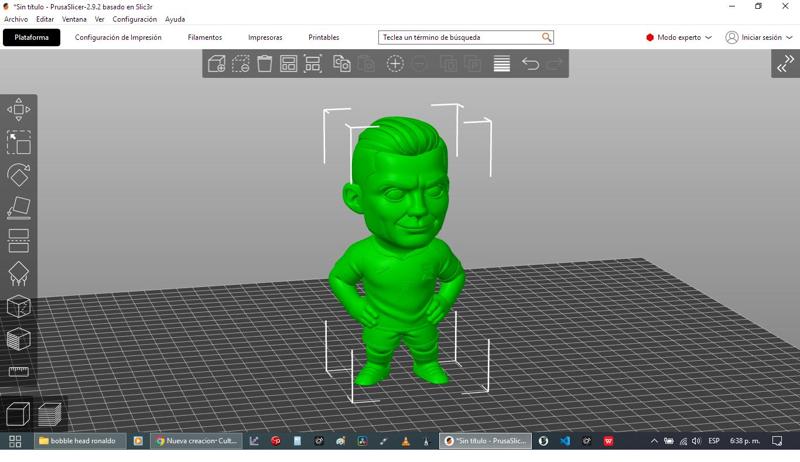Image resolution: width=800 pixels, height=462 pixels.
Task: Click the ESP language indicator
Action: pyautogui.click(x=714, y=441)
